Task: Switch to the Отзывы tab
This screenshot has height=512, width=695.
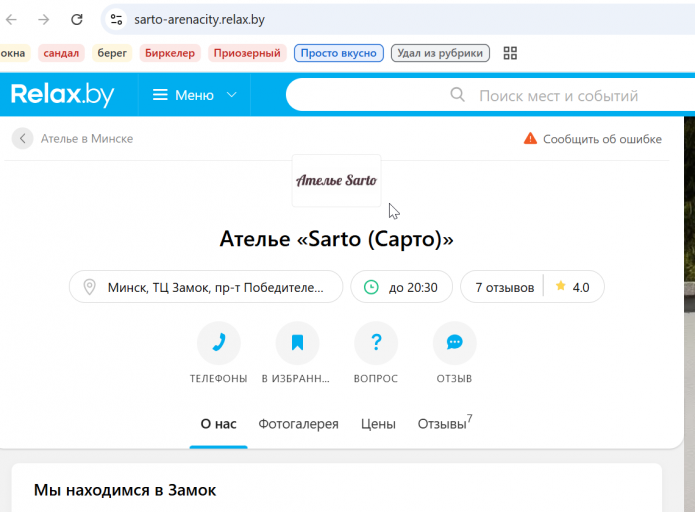Action: pos(445,423)
